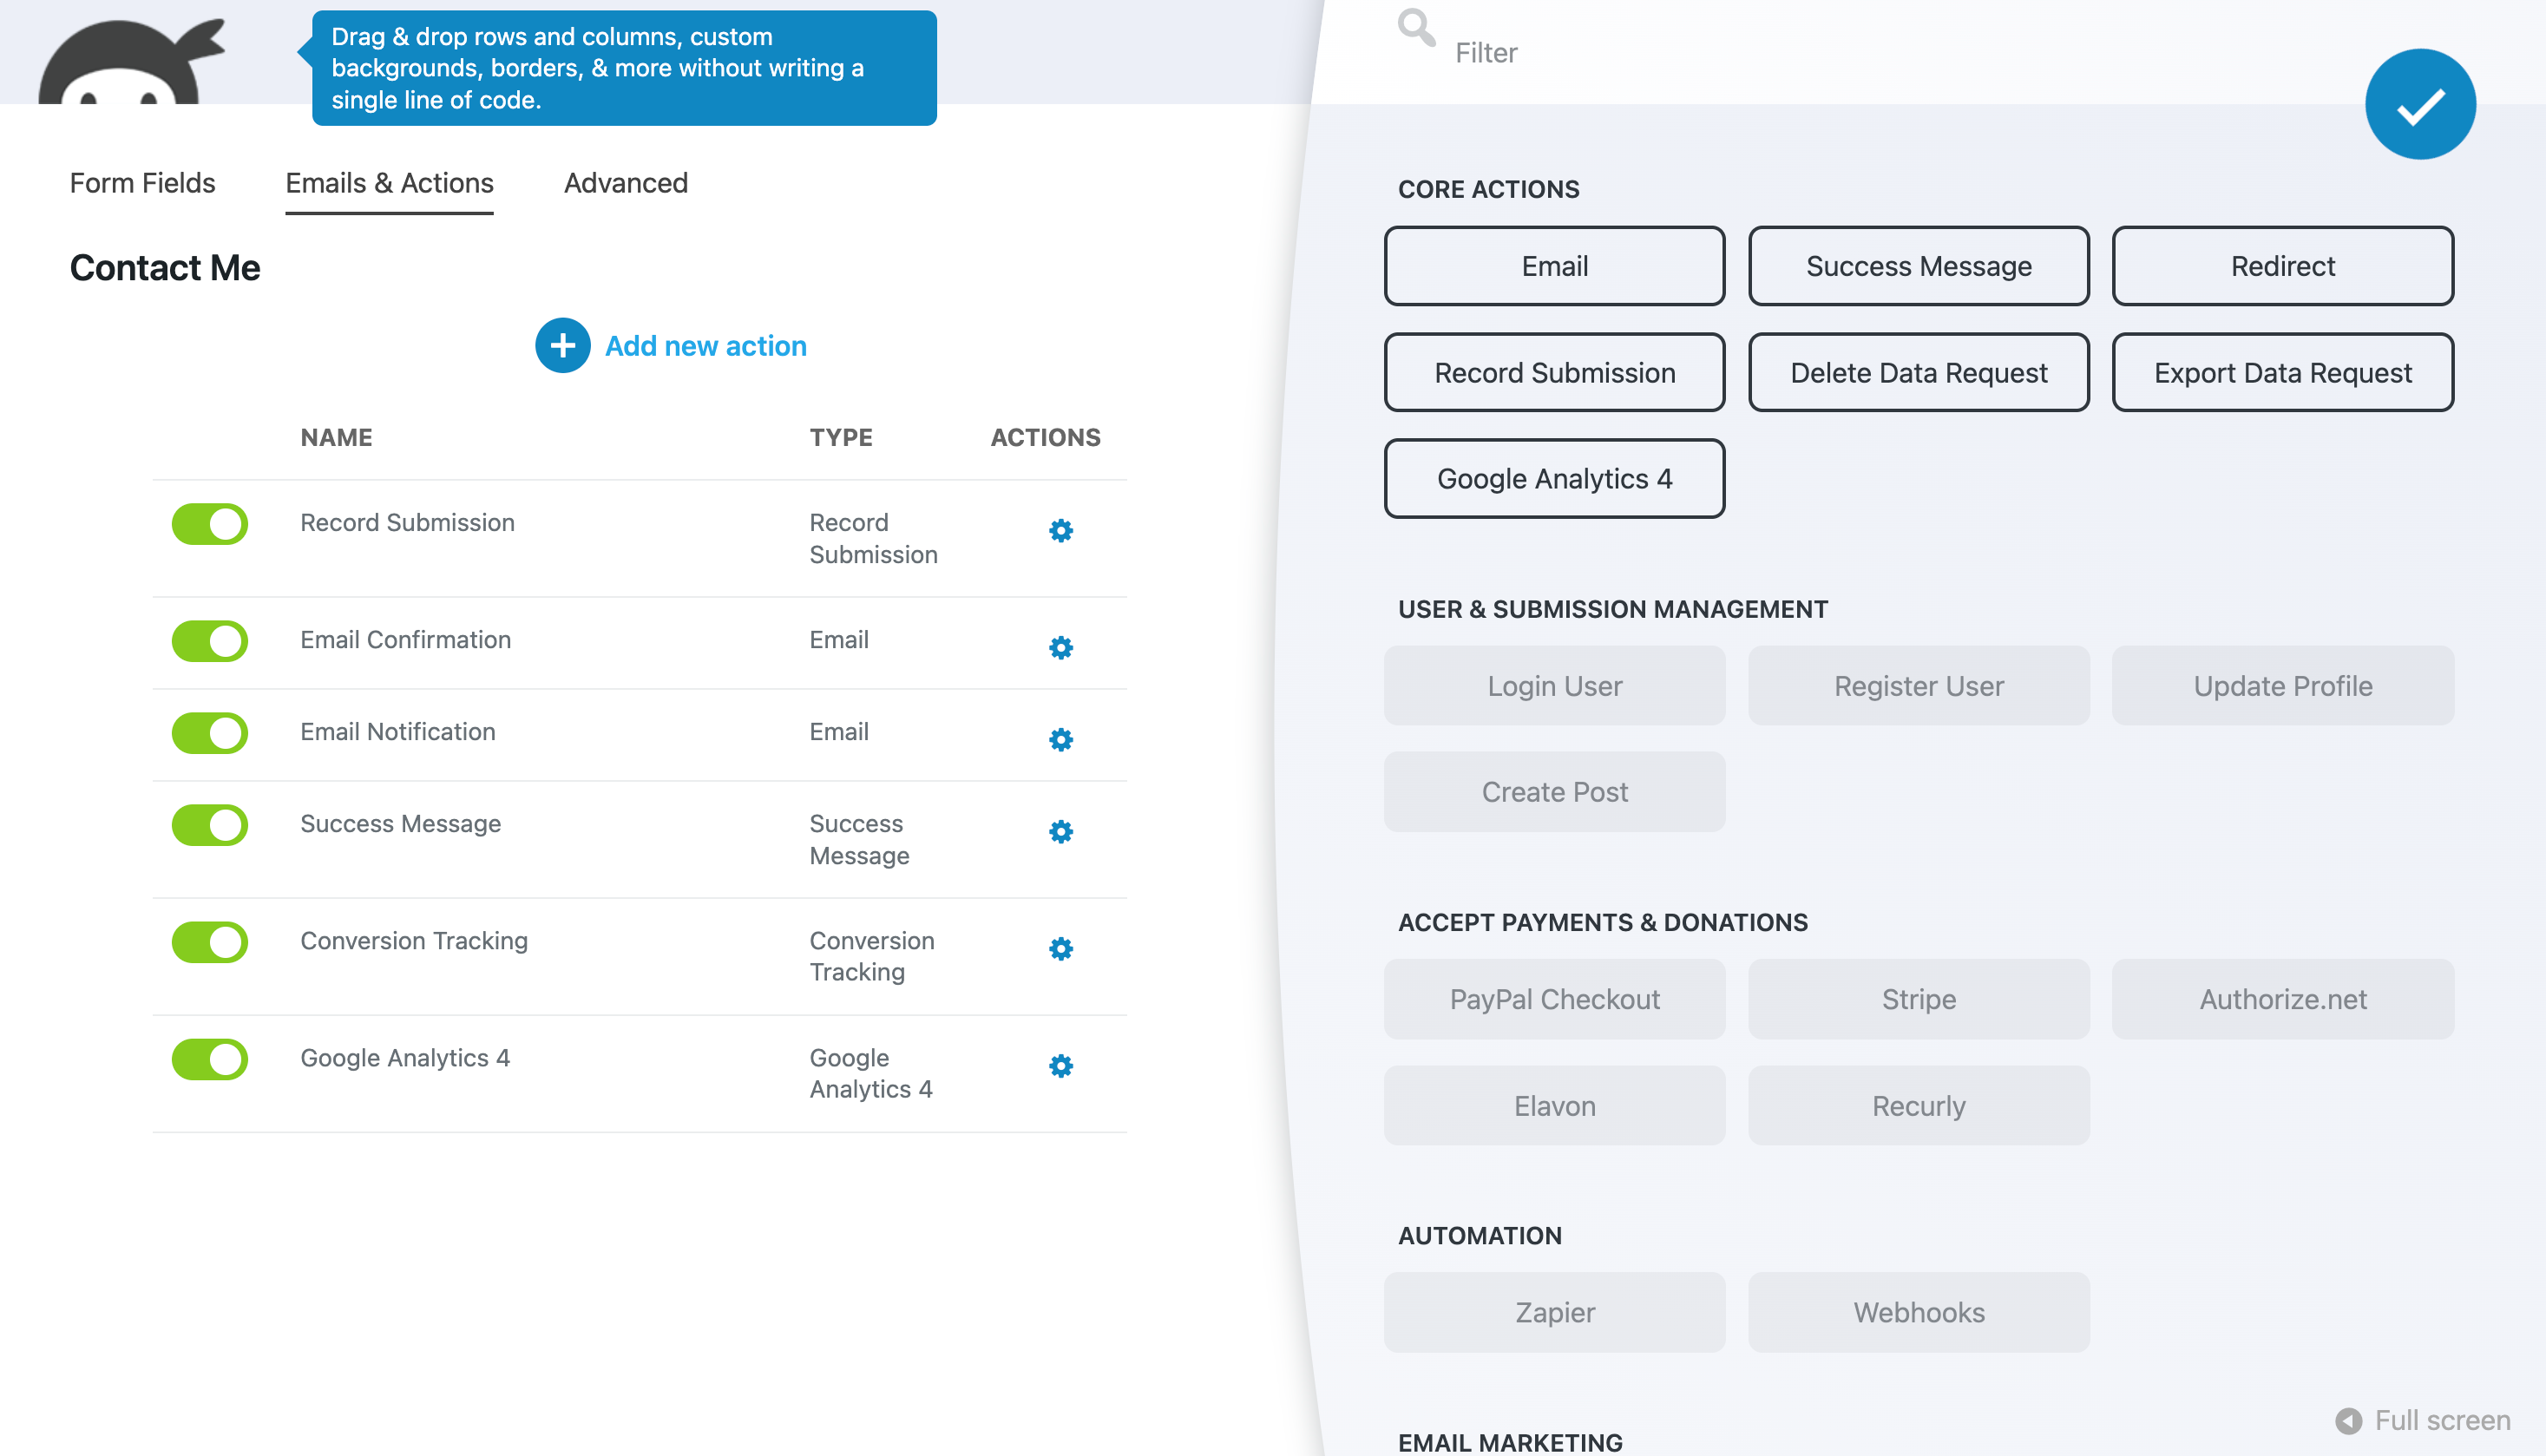Switch to the Form Fields tab
Image resolution: width=2546 pixels, height=1456 pixels.
click(x=142, y=183)
